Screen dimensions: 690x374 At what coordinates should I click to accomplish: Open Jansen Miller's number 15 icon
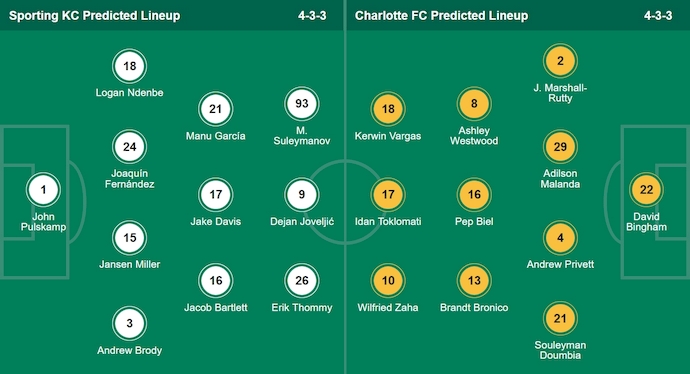coord(129,238)
